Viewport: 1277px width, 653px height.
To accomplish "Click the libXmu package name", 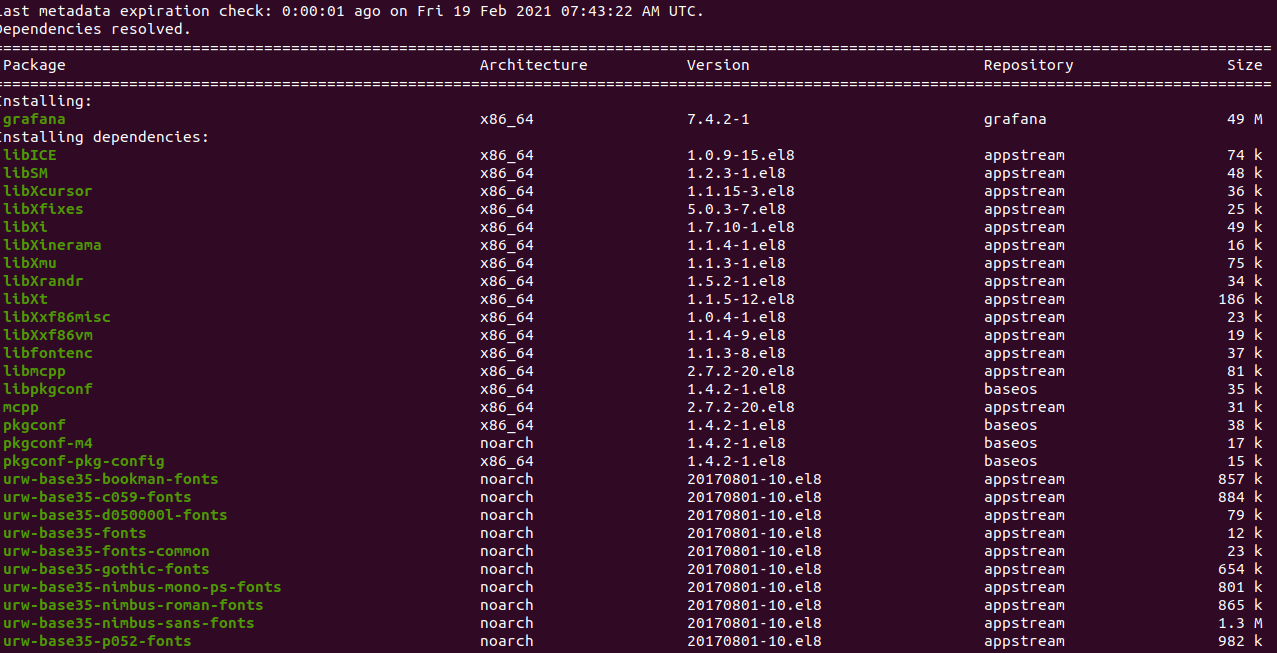I will (x=29, y=263).
